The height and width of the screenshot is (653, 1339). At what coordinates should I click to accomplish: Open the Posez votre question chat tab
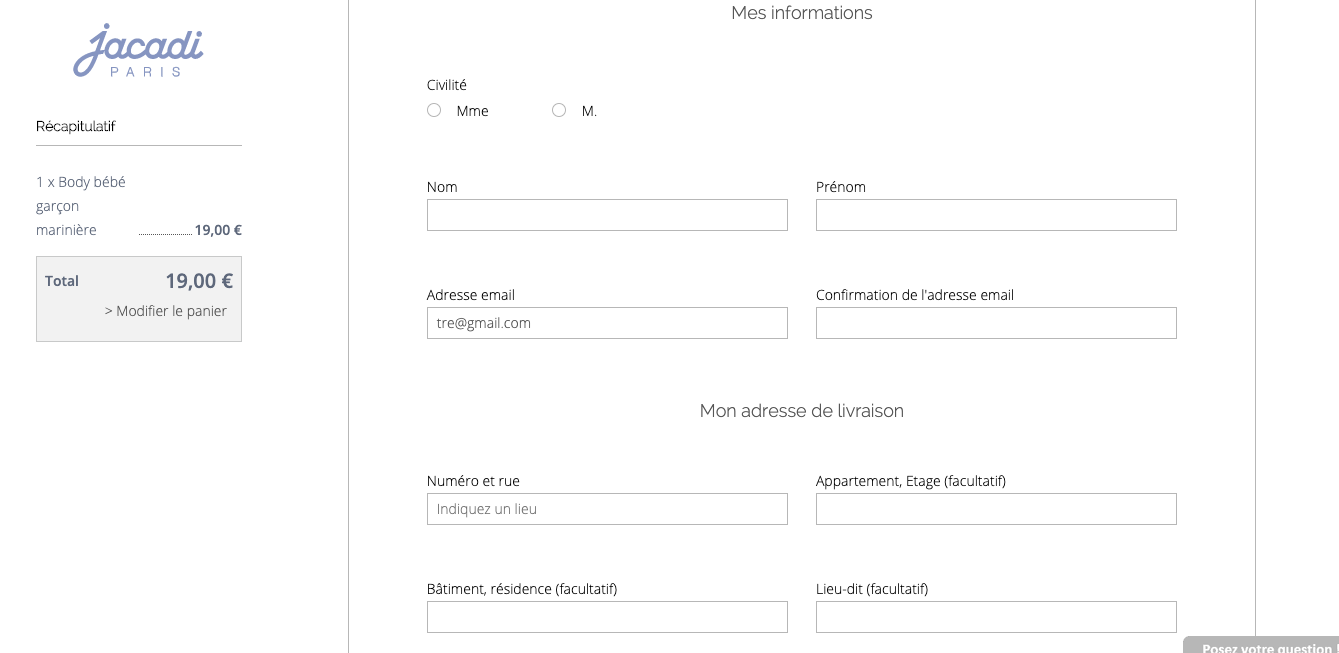(x=1262, y=645)
